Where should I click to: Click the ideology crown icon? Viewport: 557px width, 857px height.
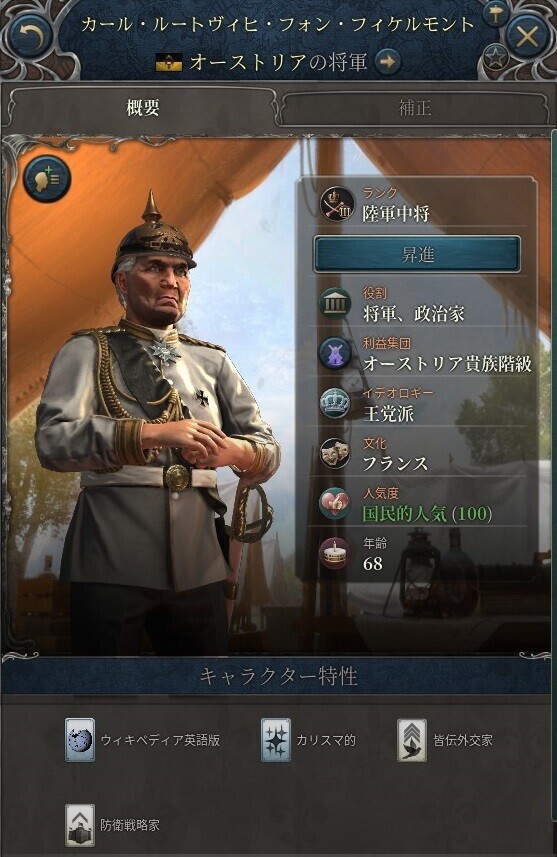pos(335,403)
